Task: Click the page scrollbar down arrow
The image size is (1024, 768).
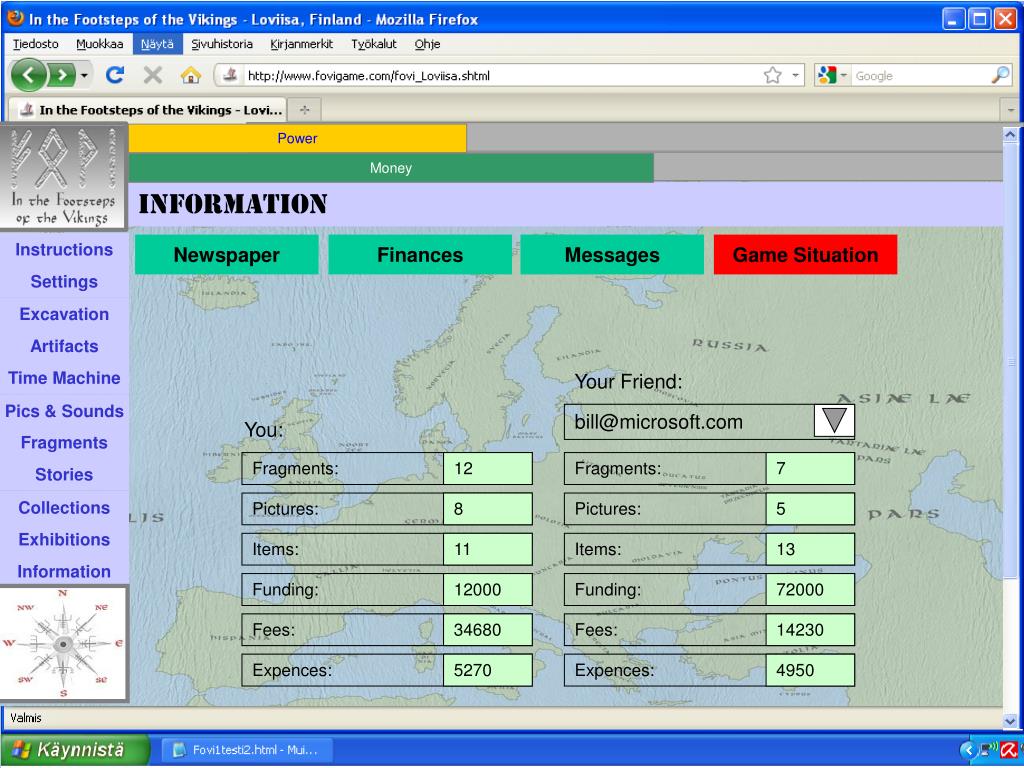Action: click(x=1010, y=720)
